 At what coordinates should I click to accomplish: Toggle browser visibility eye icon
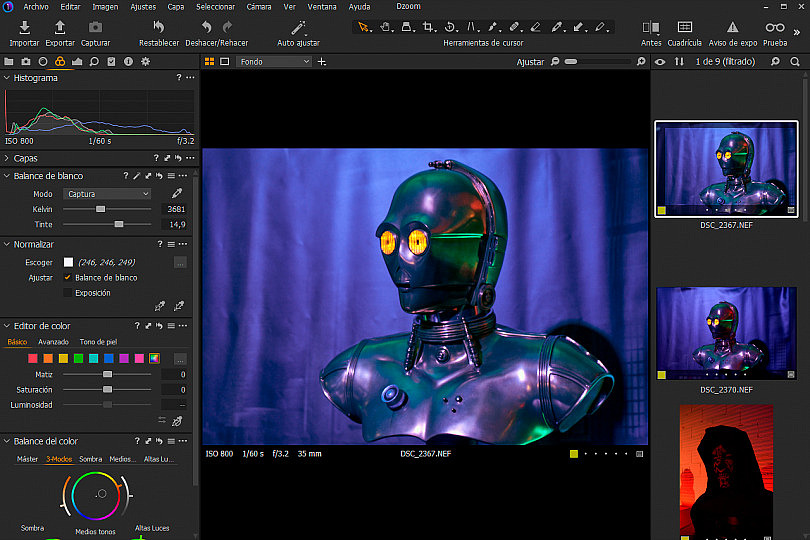[660, 61]
